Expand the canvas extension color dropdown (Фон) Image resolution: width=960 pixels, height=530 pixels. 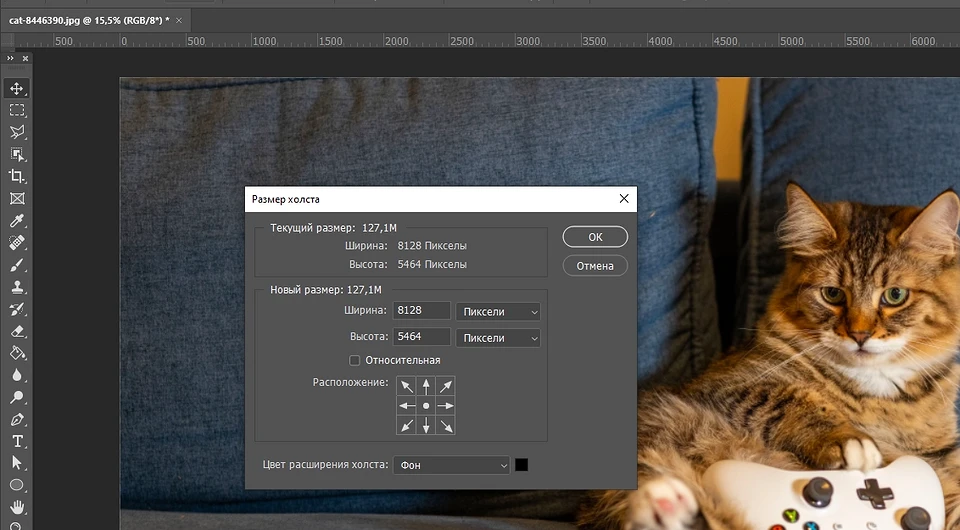click(x=452, y=465)
